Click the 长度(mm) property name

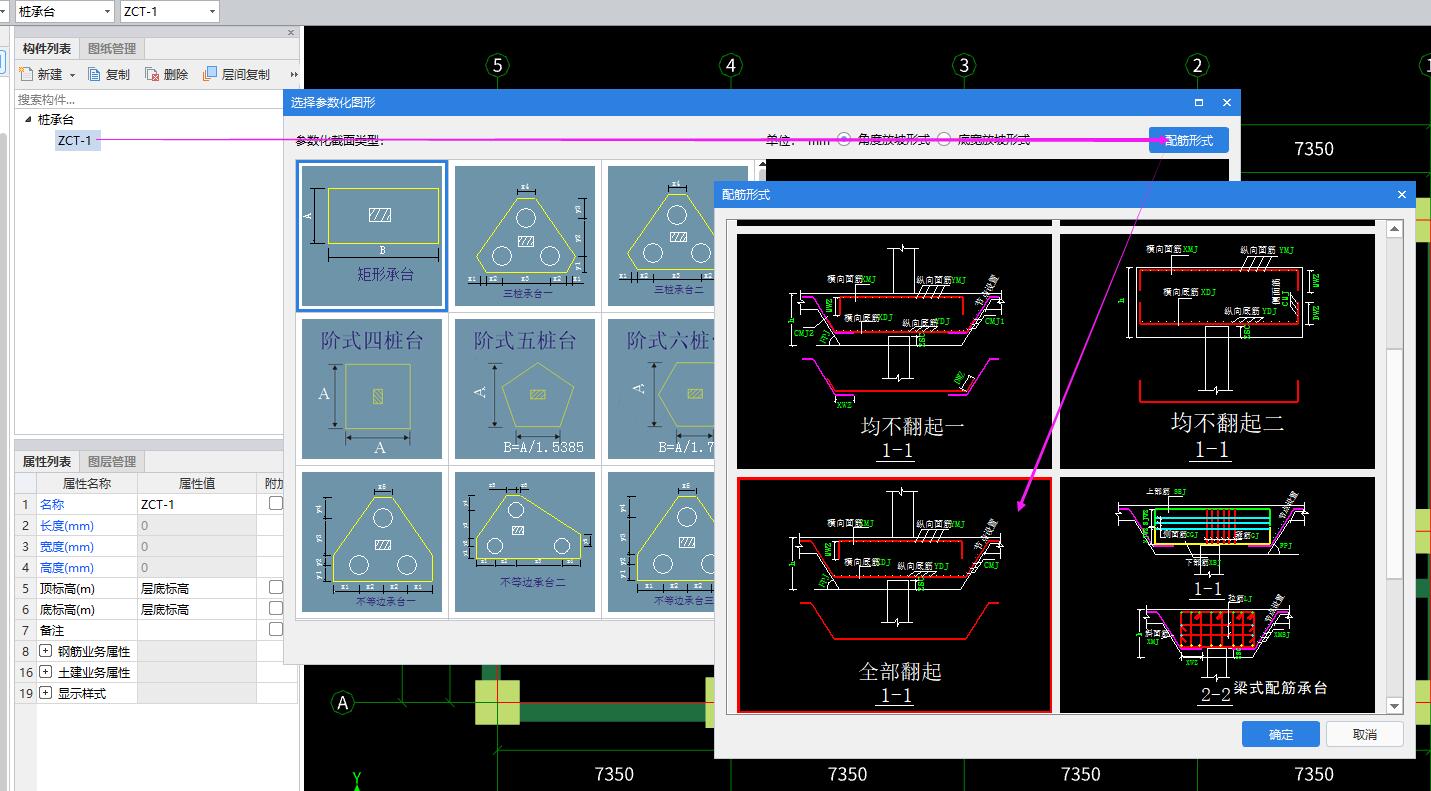[x=66, y=525]
